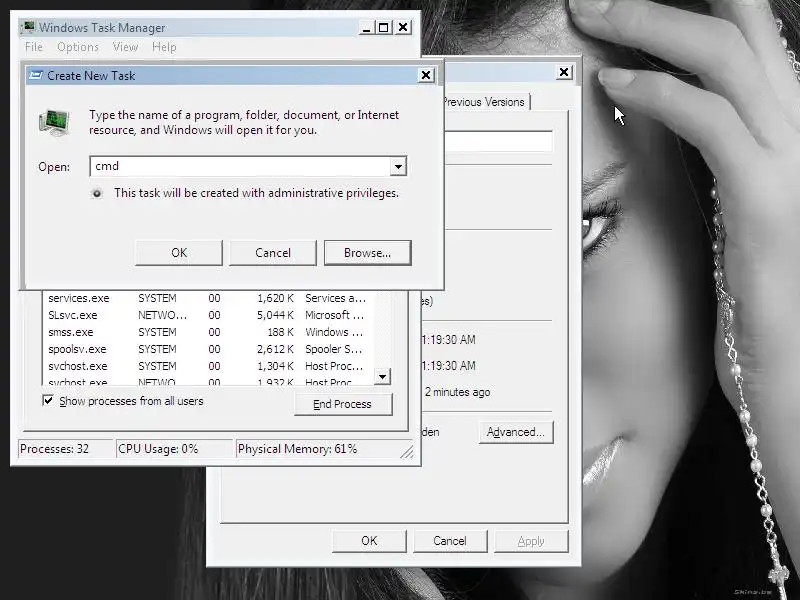800x600 pixels.
Task: Click Cancel in the Properties window
Action: [x=450, y=541]
